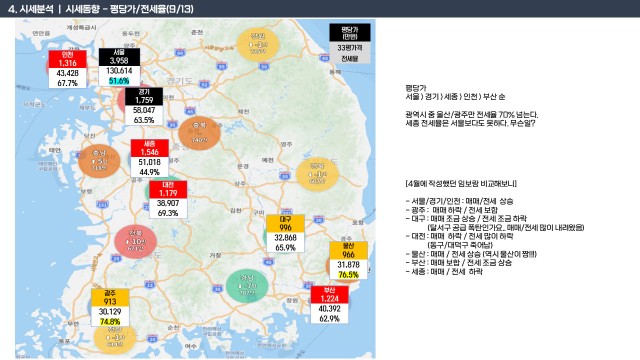Click the 대전 rate 69.3%
This screenshot has width=640, height=360.
click(x=168, y=213)
